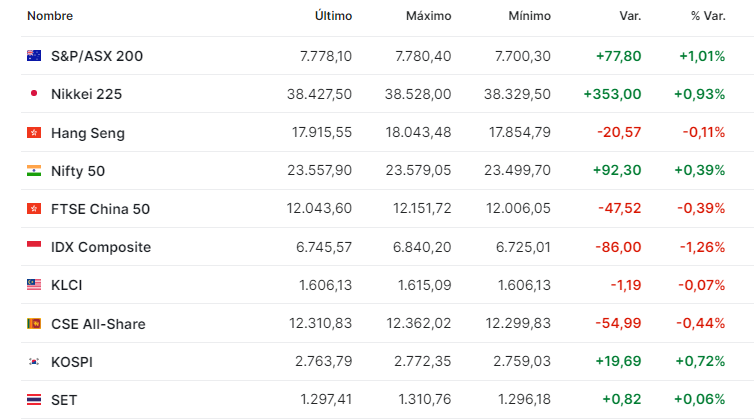Screen dimensions: 754x419
Task: Click the Malaysia flag icon beside KLCI
Action: coord(34,285)
